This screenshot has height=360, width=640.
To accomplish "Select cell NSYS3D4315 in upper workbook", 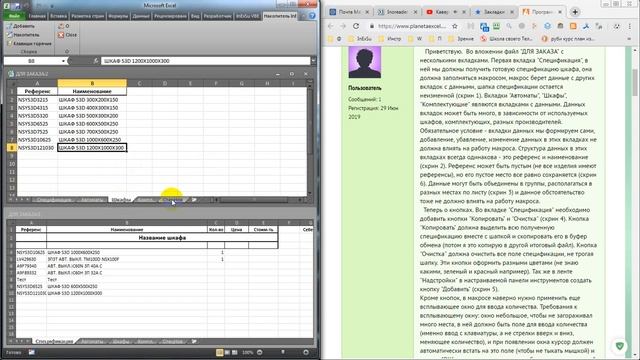I will point(37,108).
